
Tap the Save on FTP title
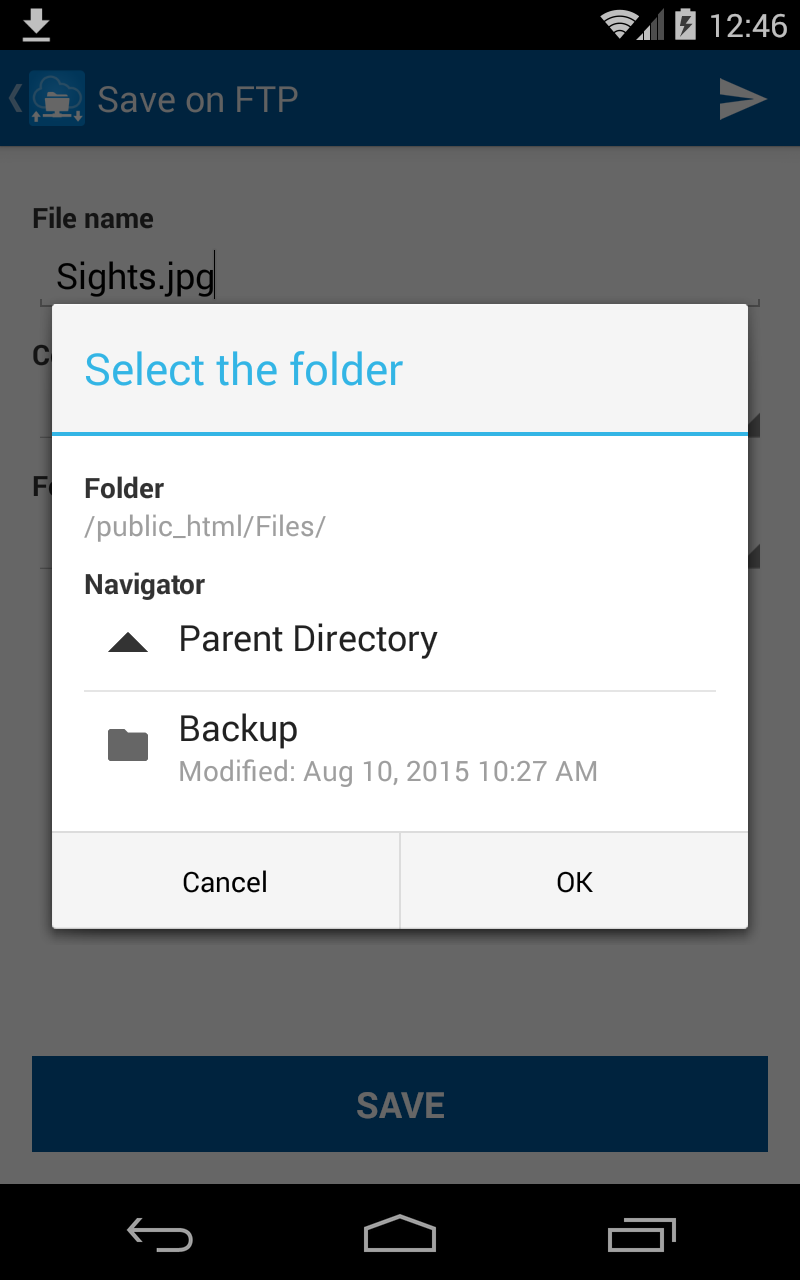[198, 99]
